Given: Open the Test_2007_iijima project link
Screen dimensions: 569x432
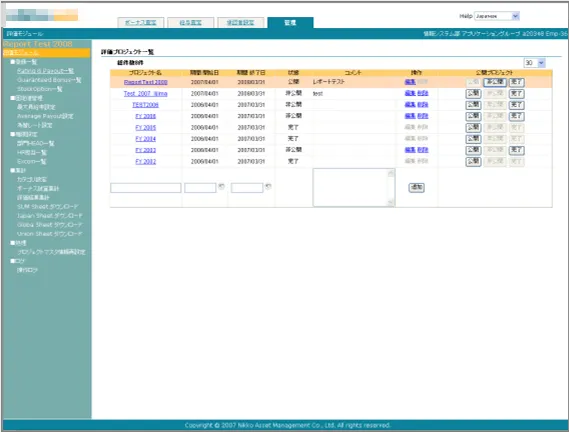Looking at the screenshot, I should click(146, 94).
